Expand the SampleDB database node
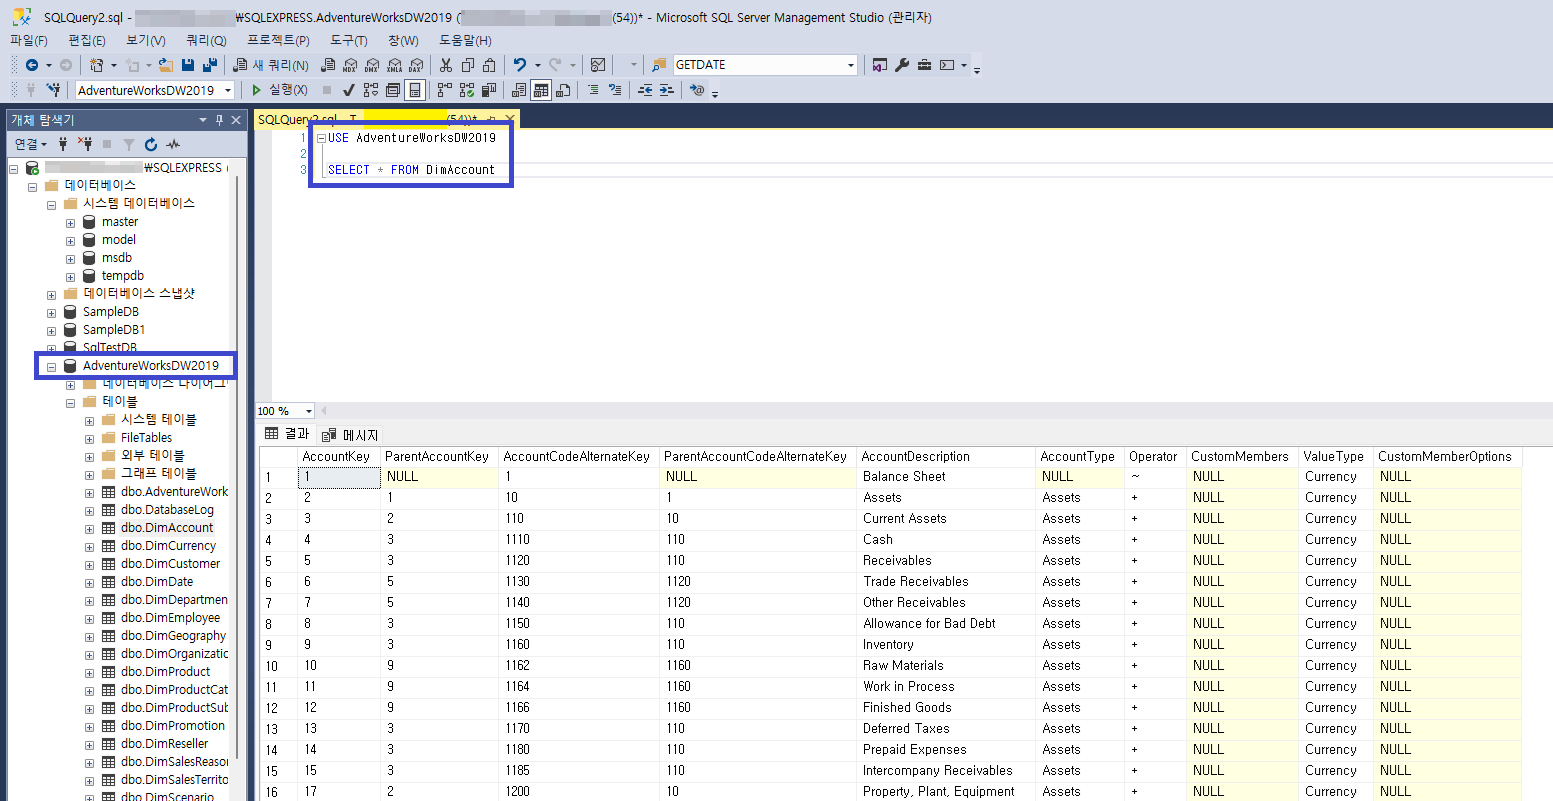Screen dimensions: 1553x801 click(x=52, y=312)
